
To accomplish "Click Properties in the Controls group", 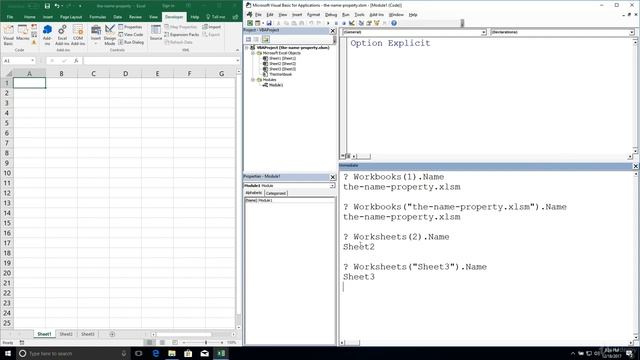I will click(x=130, y=27).
